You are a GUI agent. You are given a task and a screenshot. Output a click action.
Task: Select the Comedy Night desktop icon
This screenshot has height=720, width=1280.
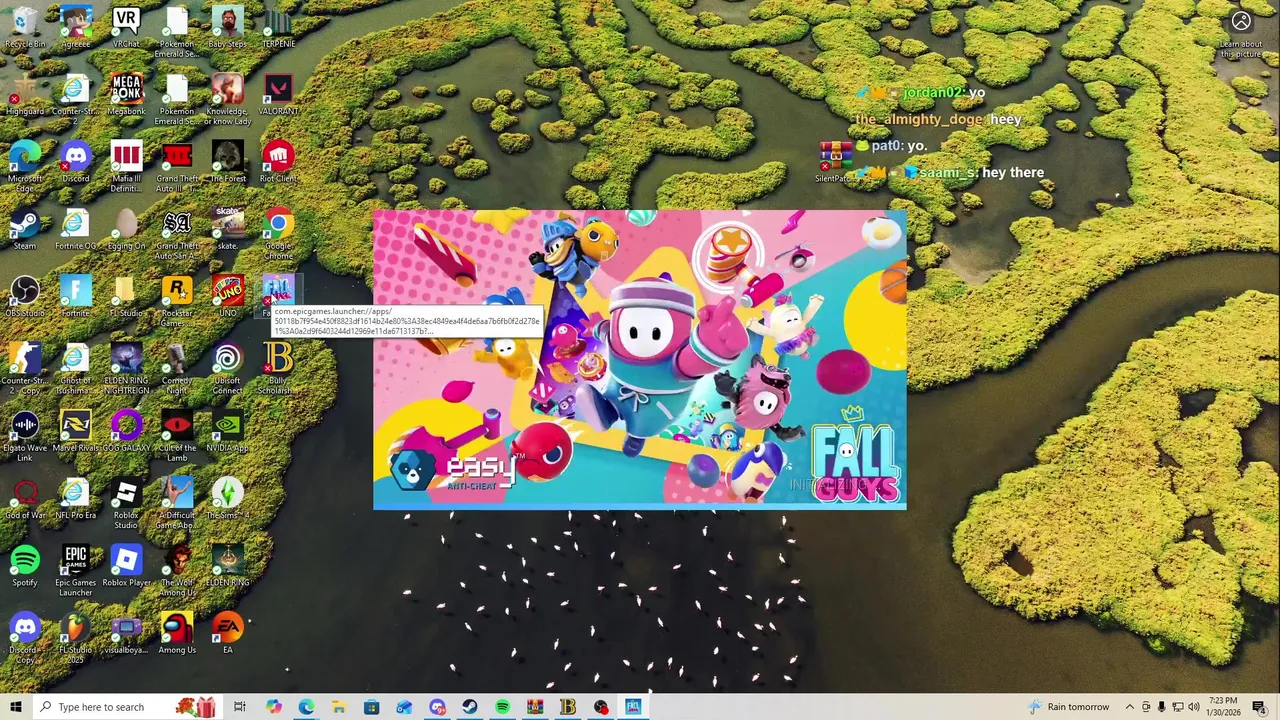(177, 368)
